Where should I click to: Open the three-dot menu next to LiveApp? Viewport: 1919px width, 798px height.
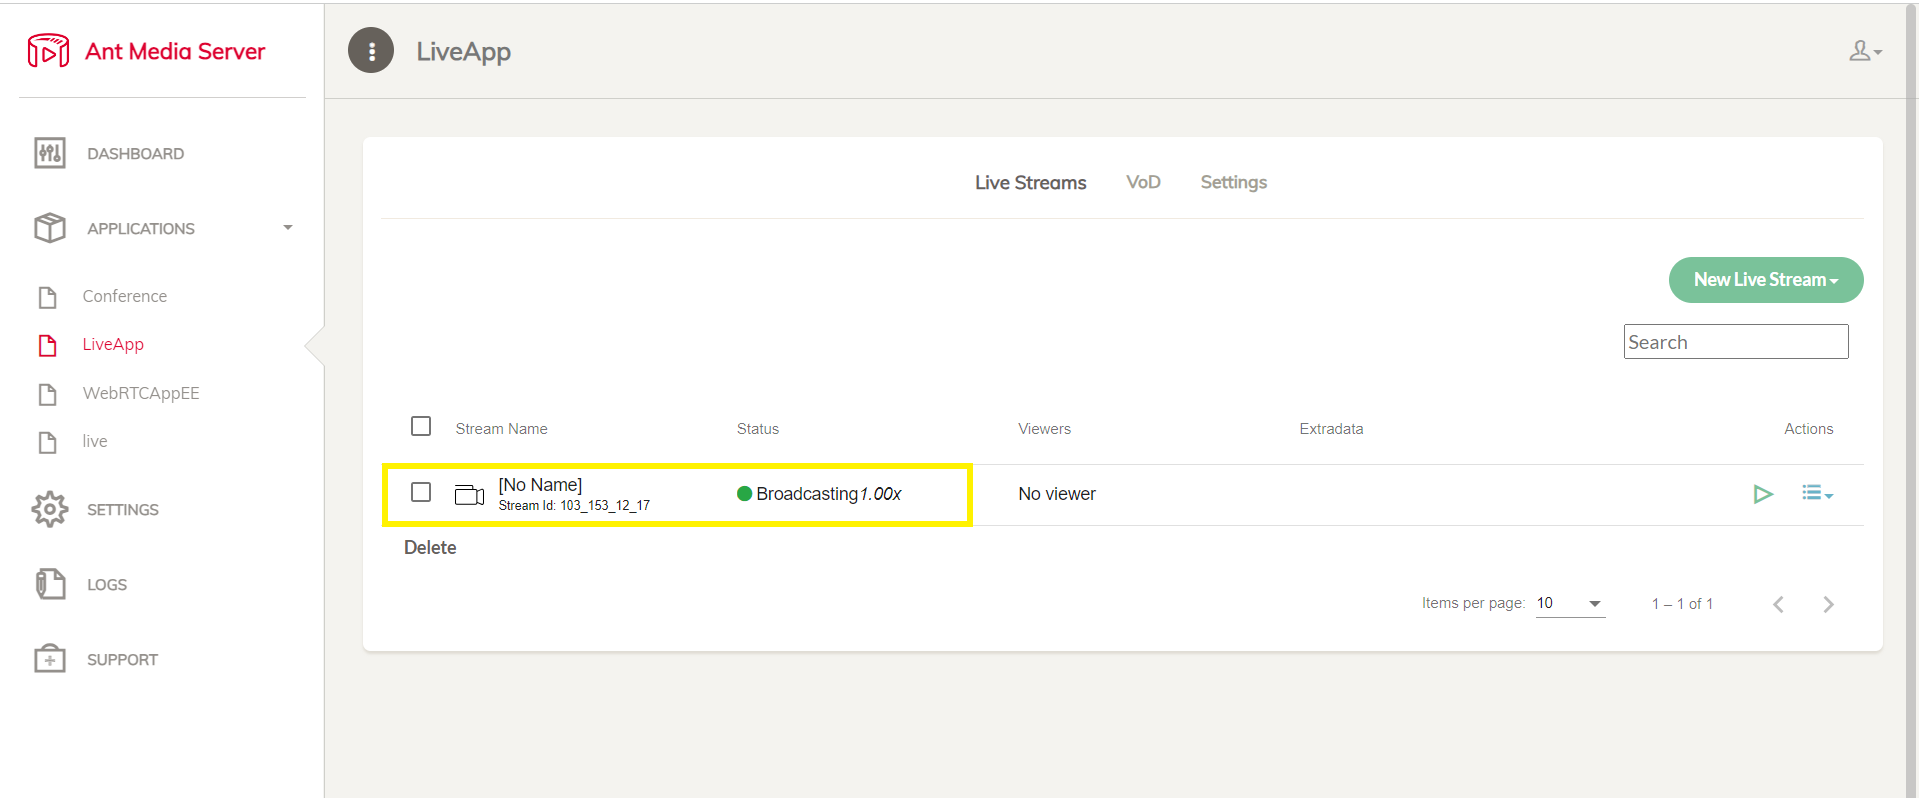pos(371,50)
